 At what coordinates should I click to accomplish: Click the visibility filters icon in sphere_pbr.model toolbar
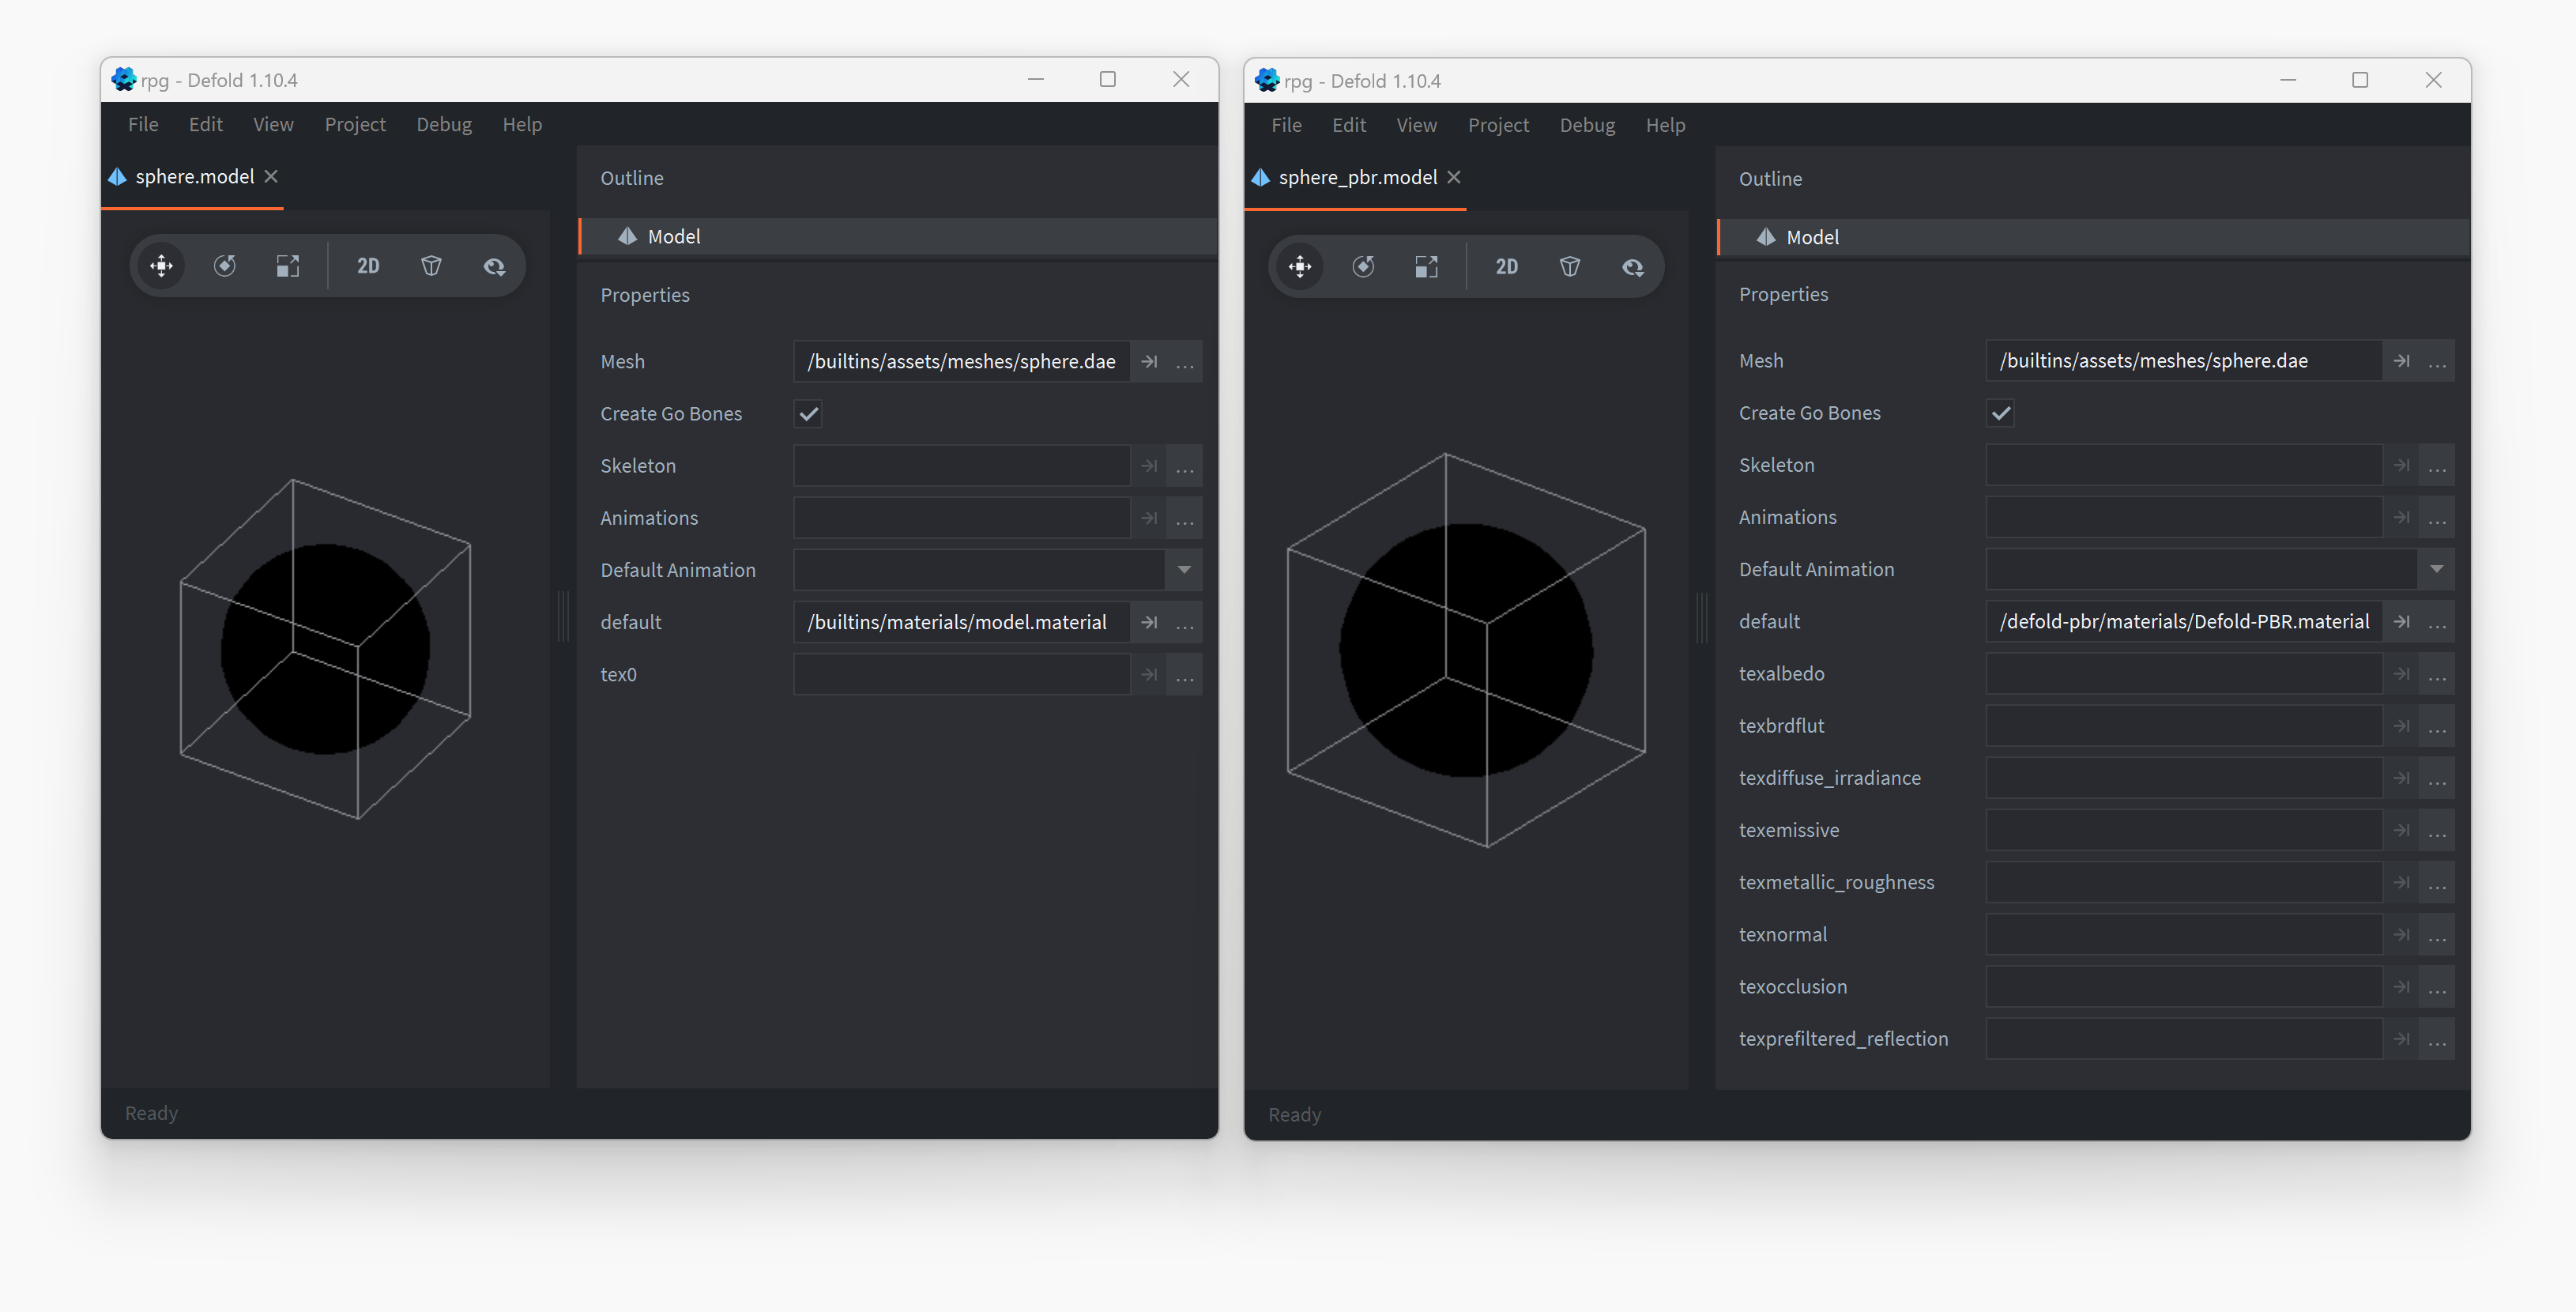pos(1633,267)
